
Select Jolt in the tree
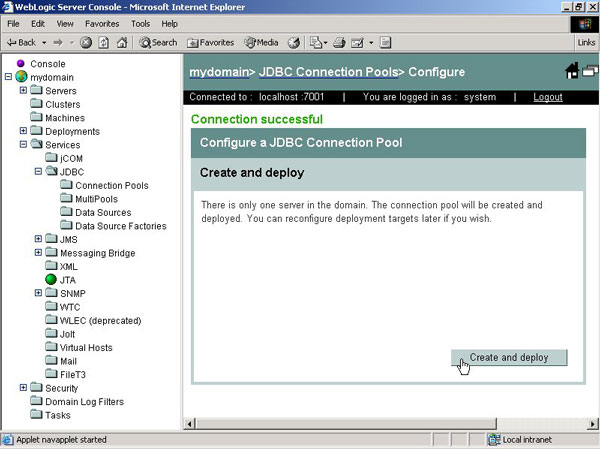tap(67, 334)
